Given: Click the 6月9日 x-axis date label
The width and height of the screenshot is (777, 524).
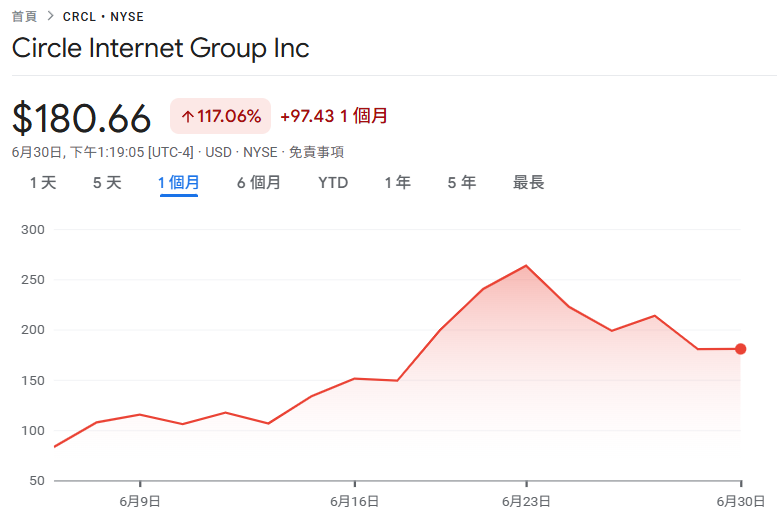Looking at the screenshot, I should coord(140,501).
